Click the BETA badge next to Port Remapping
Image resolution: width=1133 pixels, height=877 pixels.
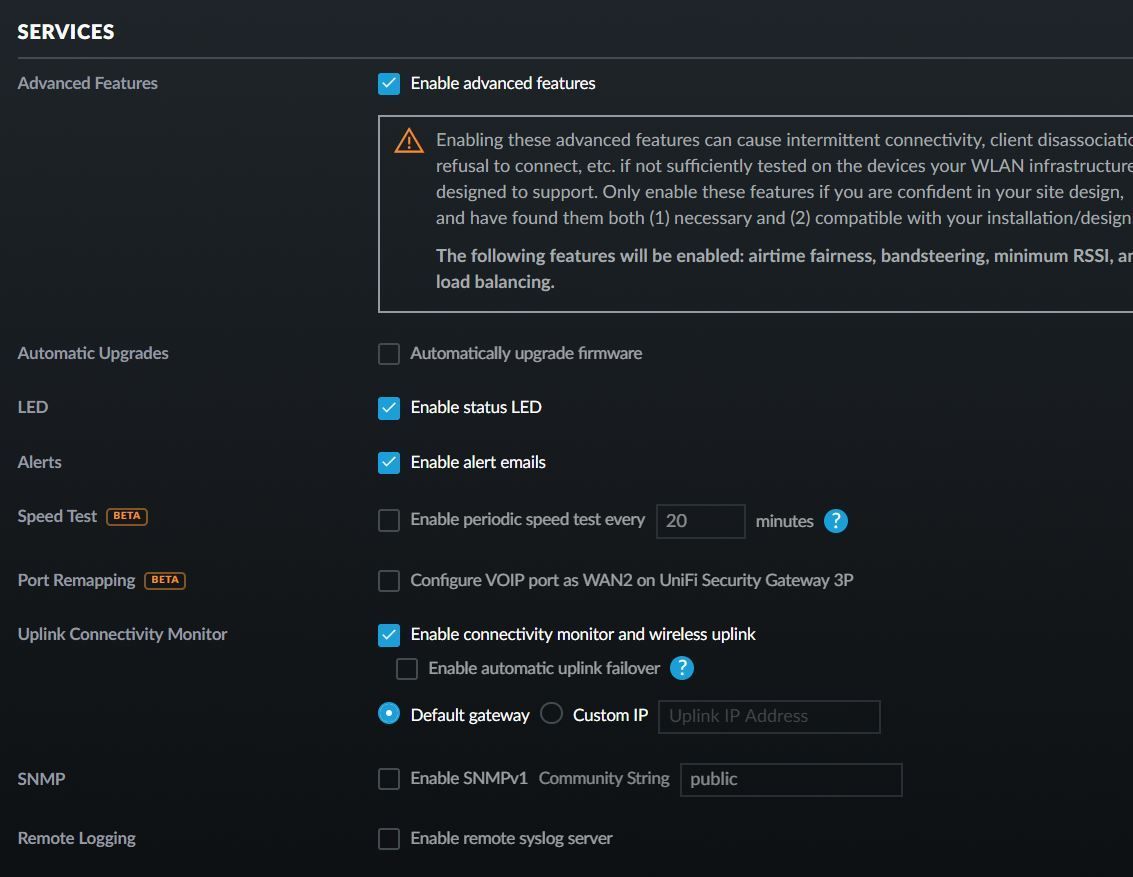[x=165, y=580]
